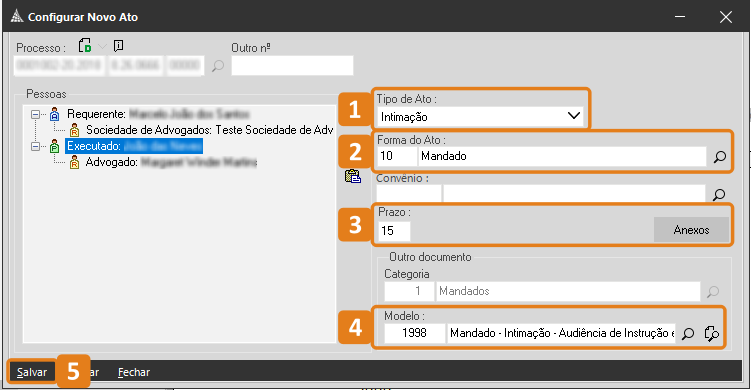Screen dimensions: 751x390
Task: Click the Modelo description field
Action: (x=561, y=333)
